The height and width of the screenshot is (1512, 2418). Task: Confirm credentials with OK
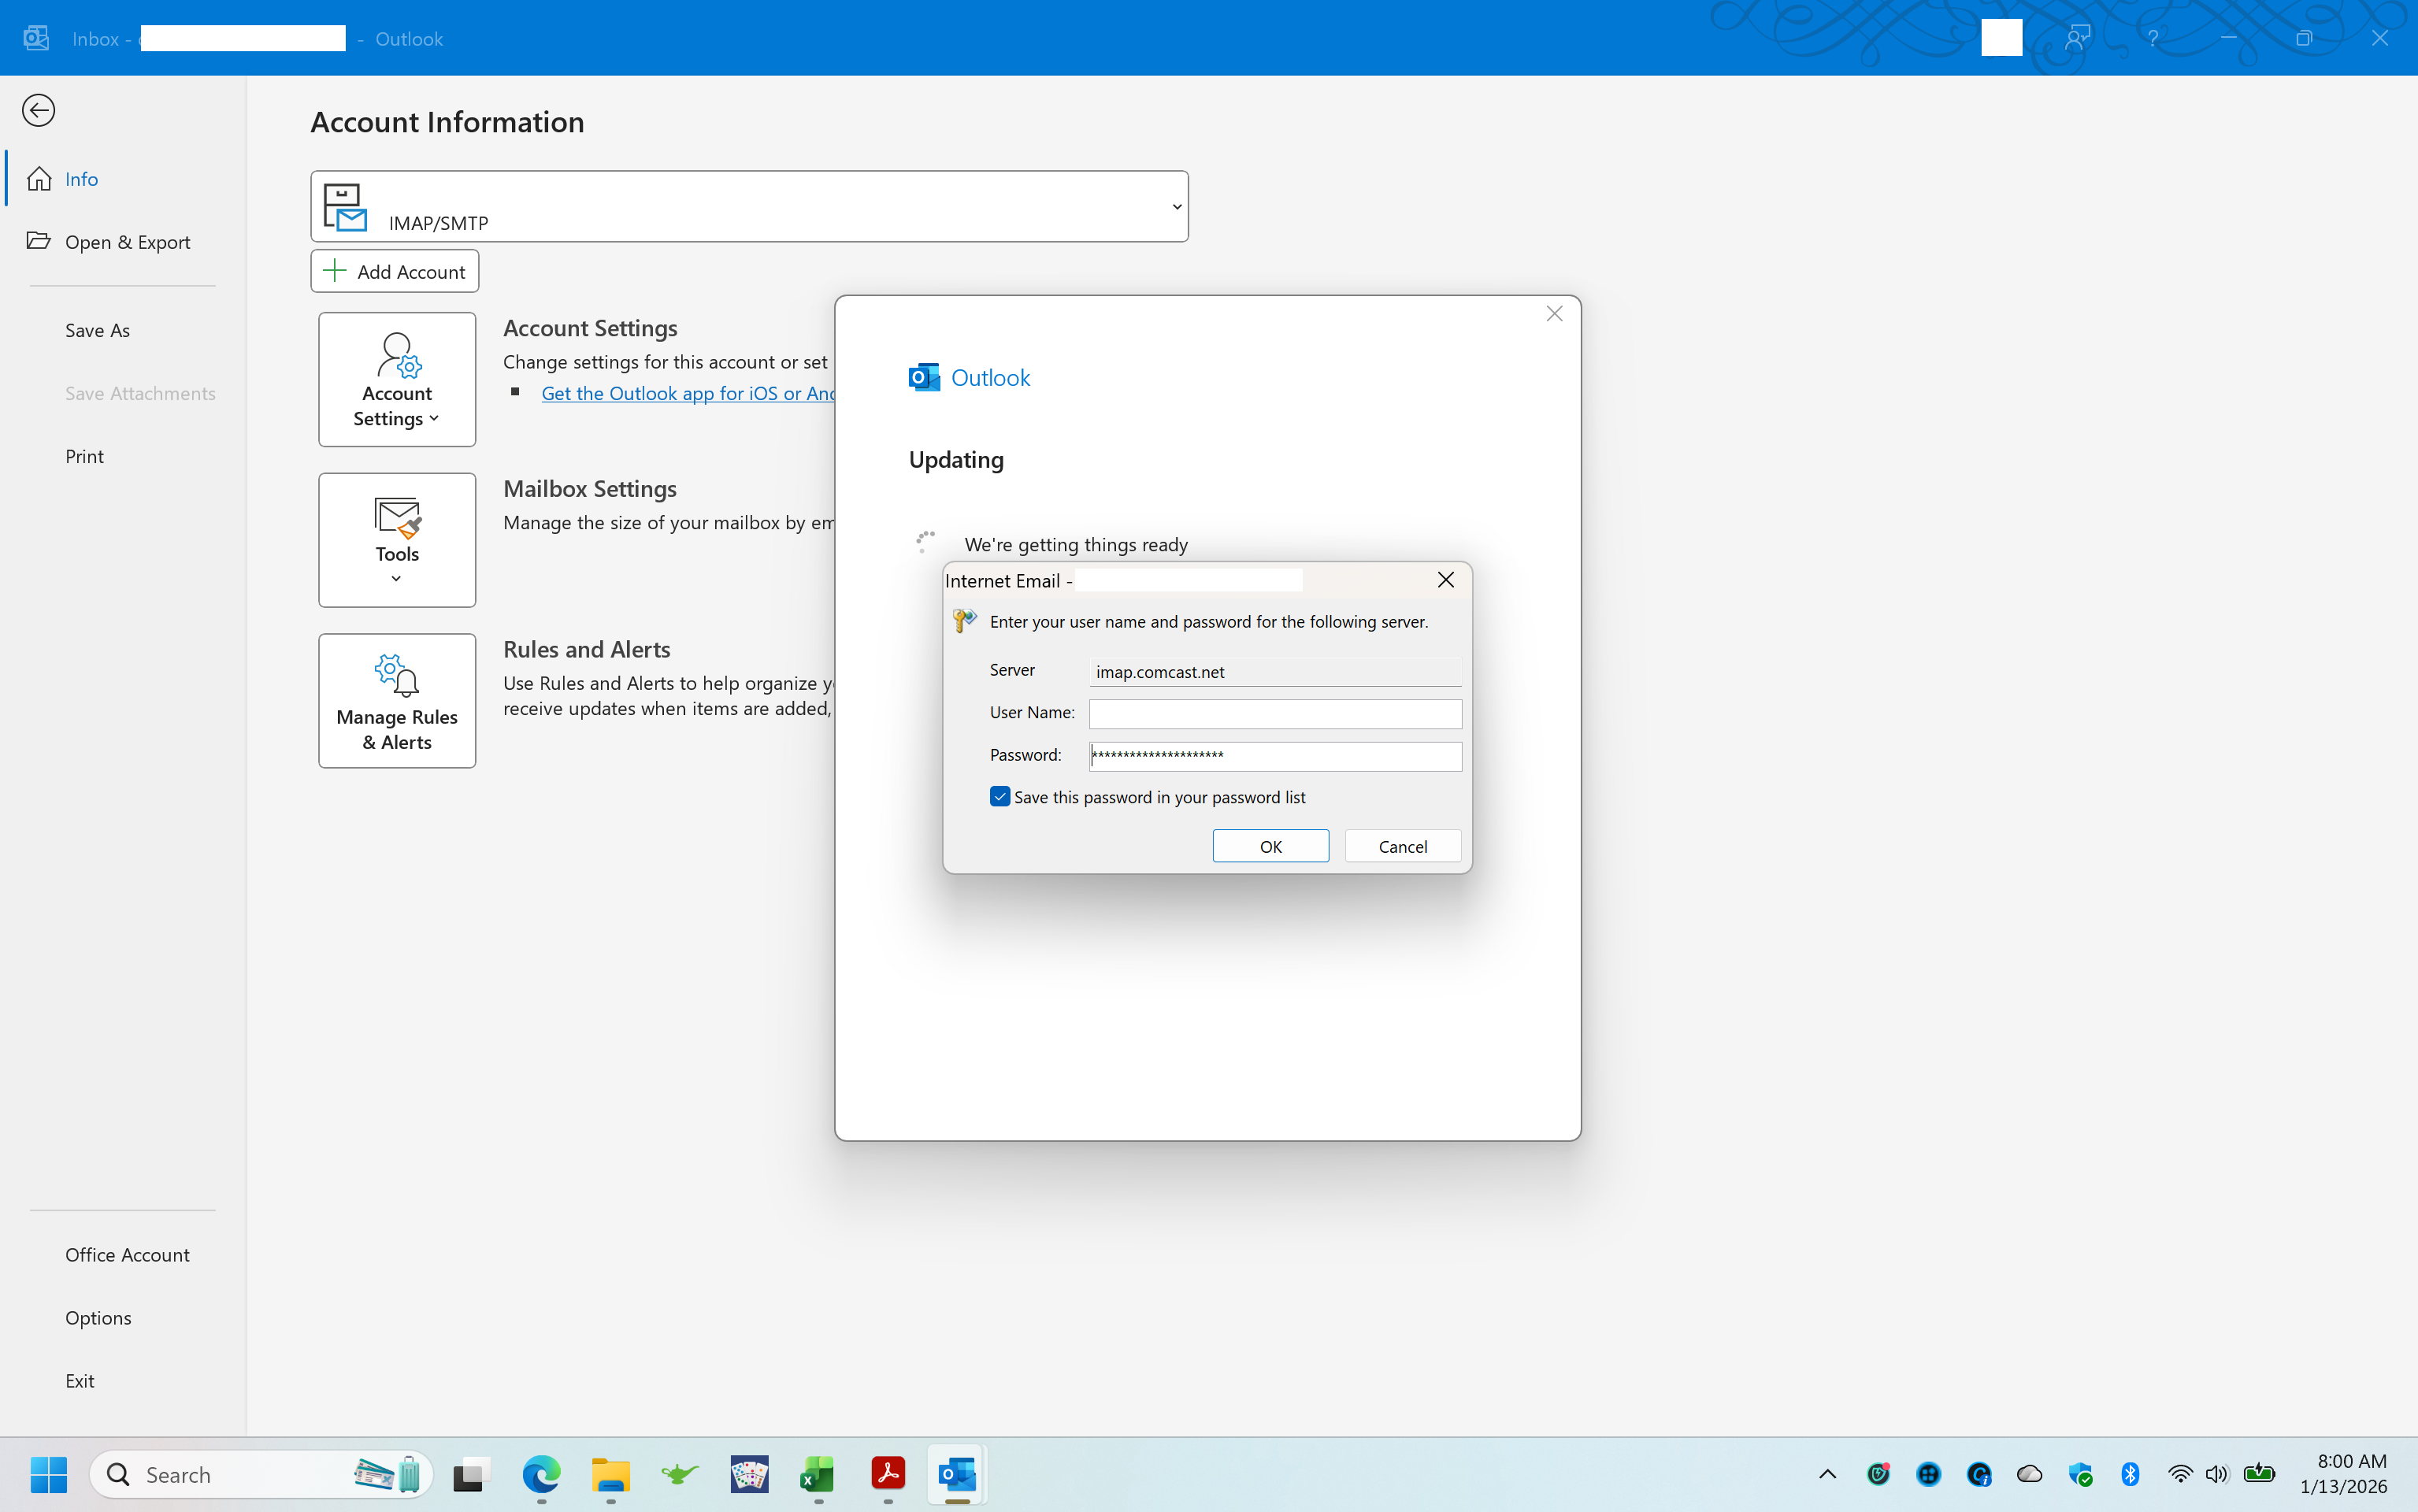(1270, 846)
